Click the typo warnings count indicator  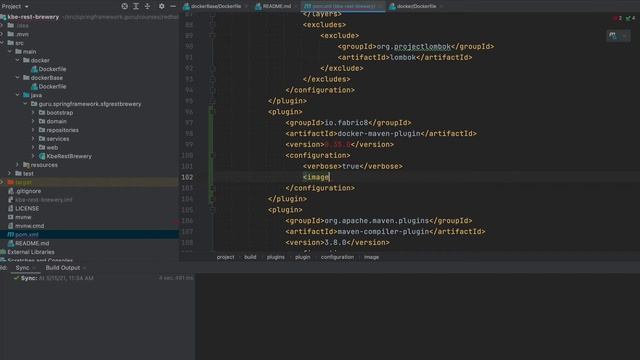point(631,18)
